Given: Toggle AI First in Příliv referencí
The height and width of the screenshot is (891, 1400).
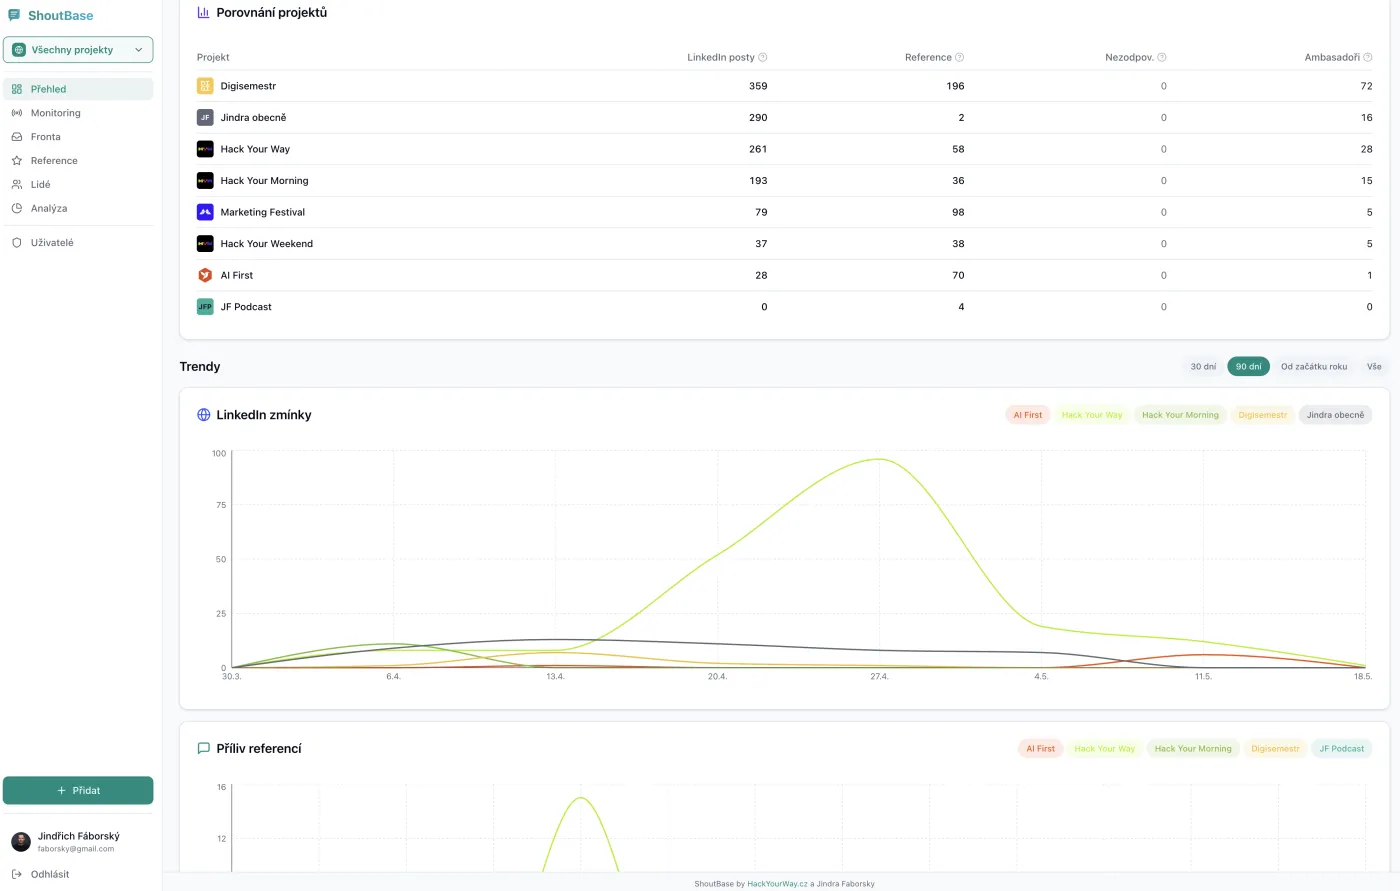Looking at the screenshot, I should pos(1040,748).
